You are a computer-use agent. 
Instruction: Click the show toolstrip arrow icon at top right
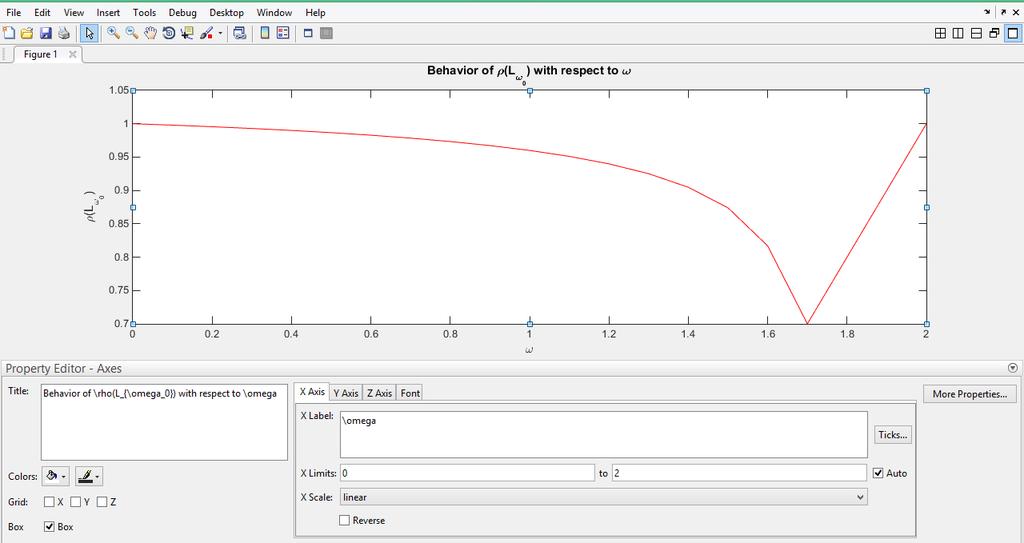pos(987,12)
